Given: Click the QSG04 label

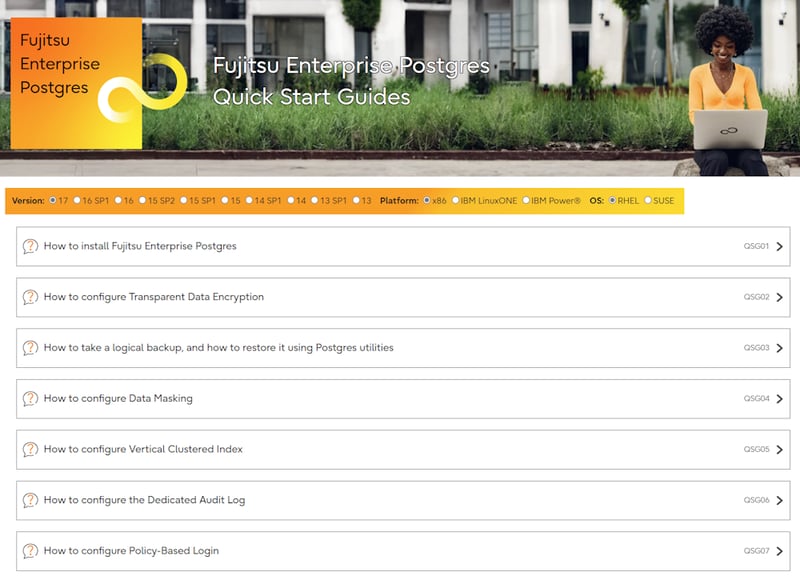Looking at the screenshot, I should (756, 398).
